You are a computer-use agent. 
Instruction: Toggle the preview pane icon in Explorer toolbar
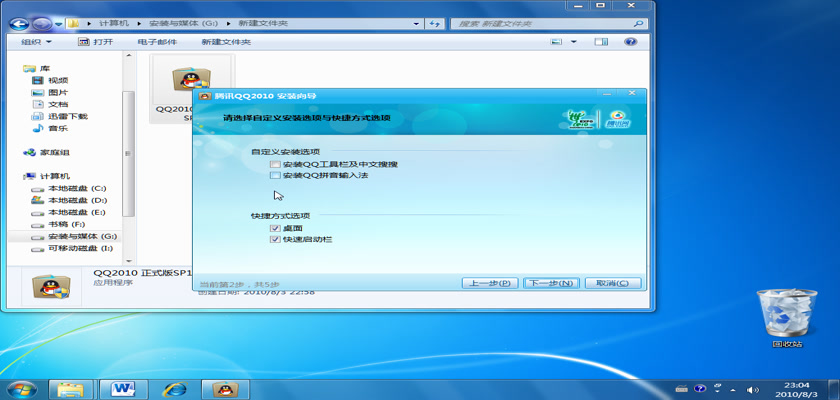pos(601,42)
